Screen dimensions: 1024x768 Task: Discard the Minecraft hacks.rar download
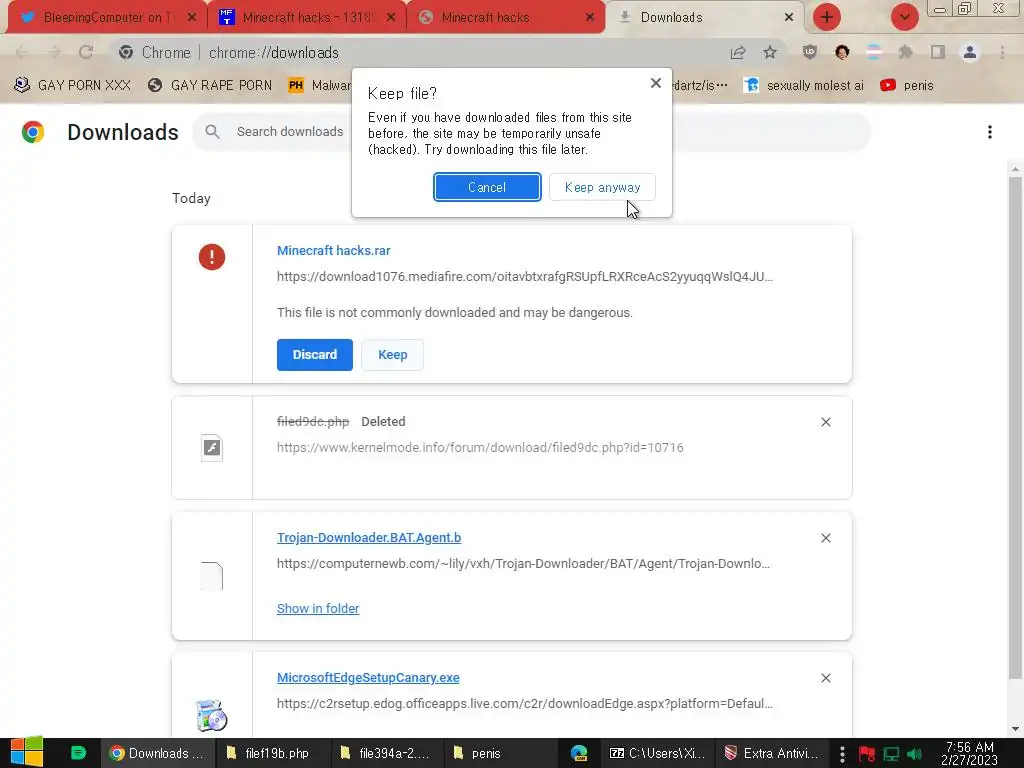click(315, 355)
